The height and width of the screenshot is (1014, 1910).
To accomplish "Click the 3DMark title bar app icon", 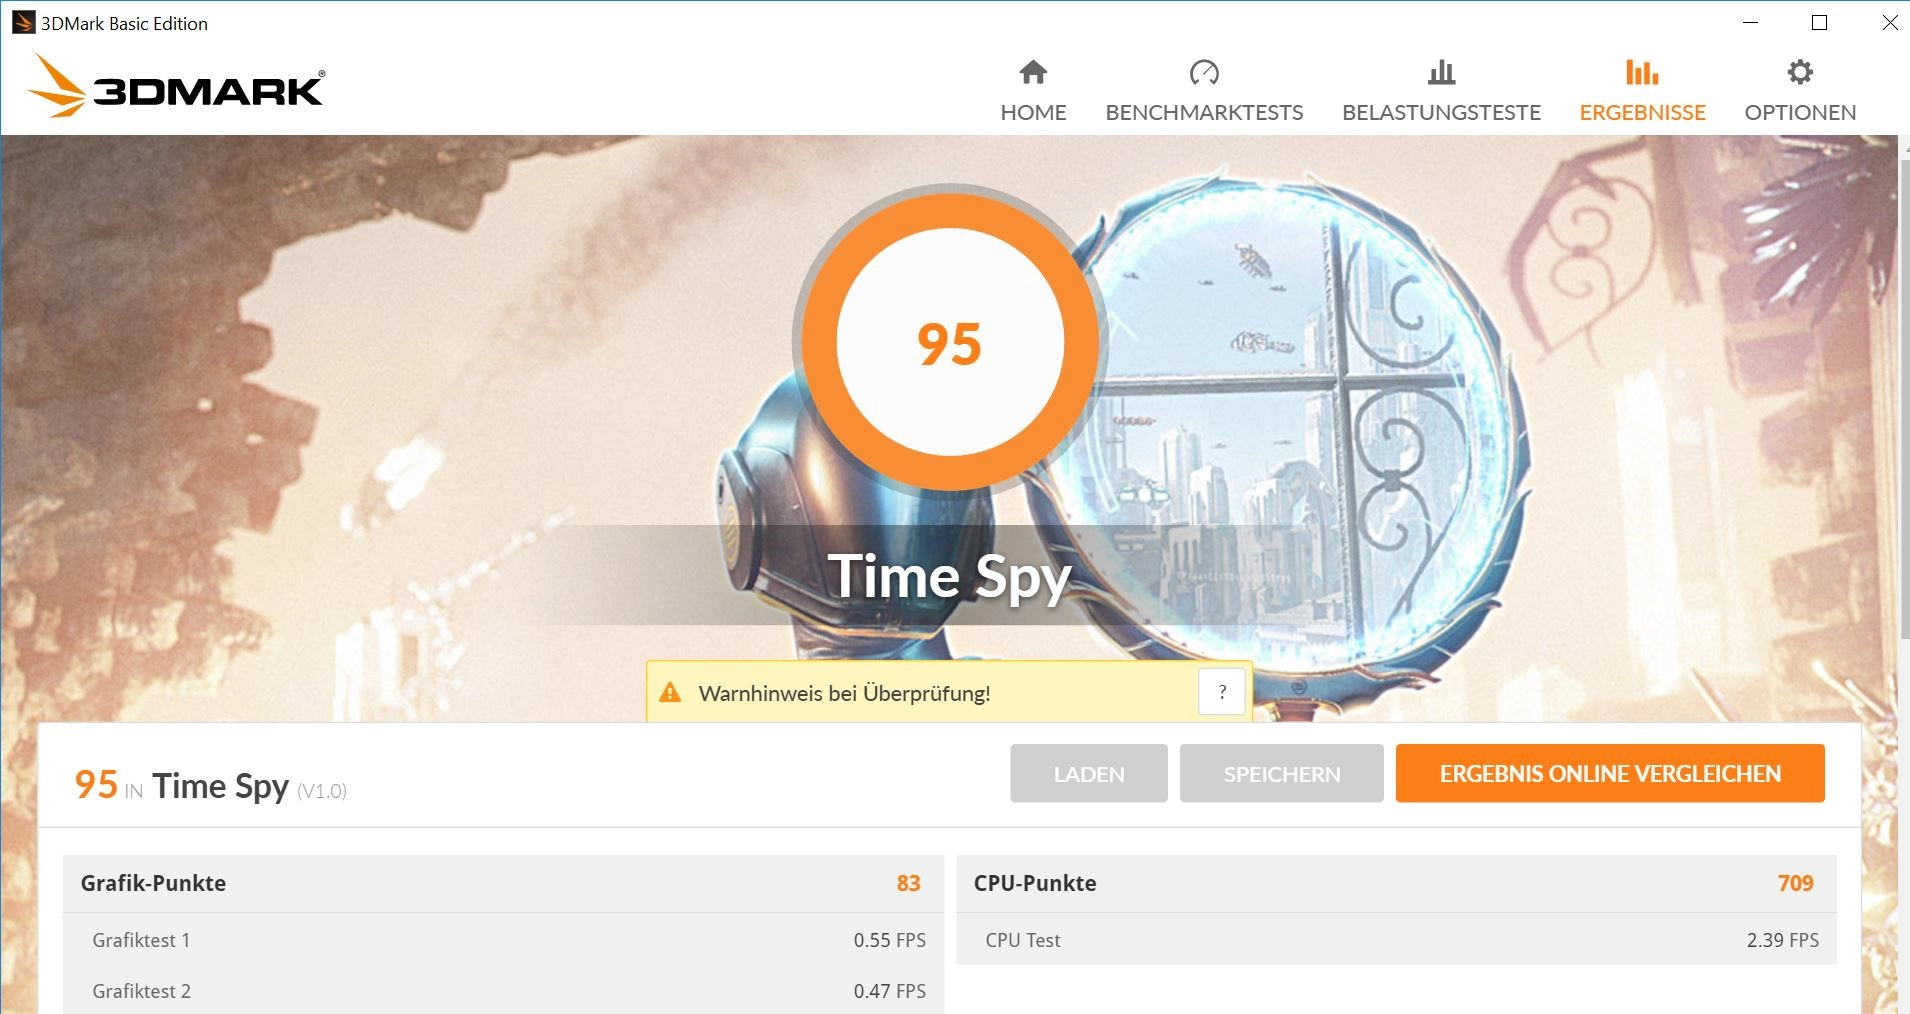I will point(23,22).
